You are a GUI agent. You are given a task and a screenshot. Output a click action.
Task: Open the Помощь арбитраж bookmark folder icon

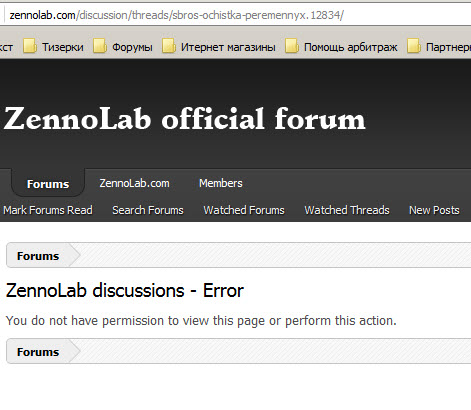click(x=292, y=46)
